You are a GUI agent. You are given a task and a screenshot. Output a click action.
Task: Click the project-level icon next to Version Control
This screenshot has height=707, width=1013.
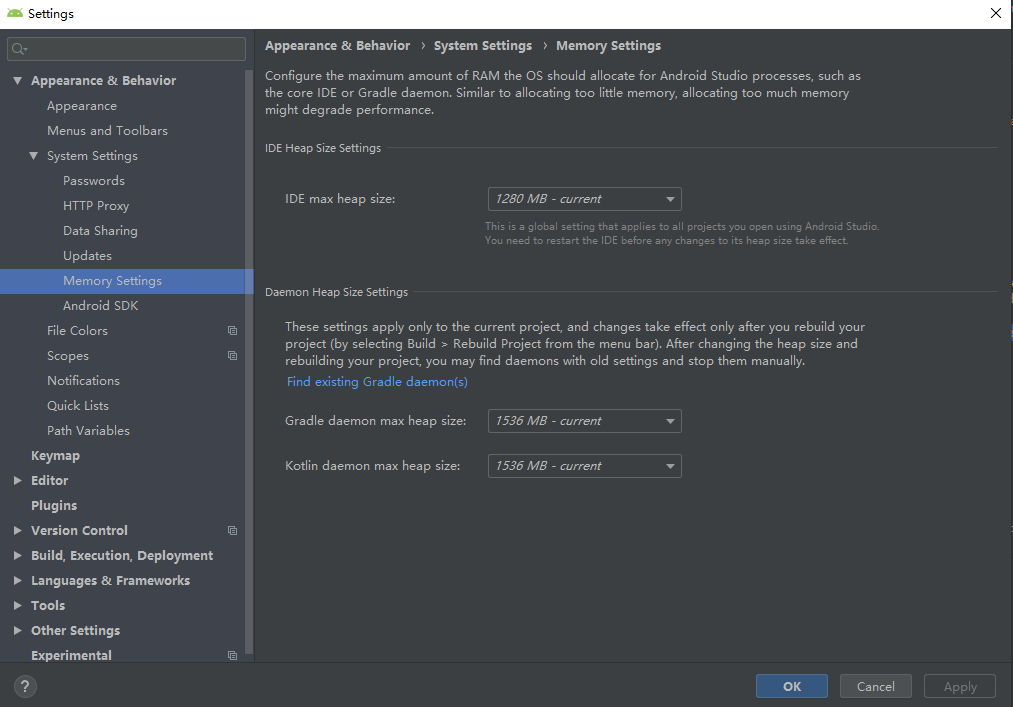click(233, 531)
